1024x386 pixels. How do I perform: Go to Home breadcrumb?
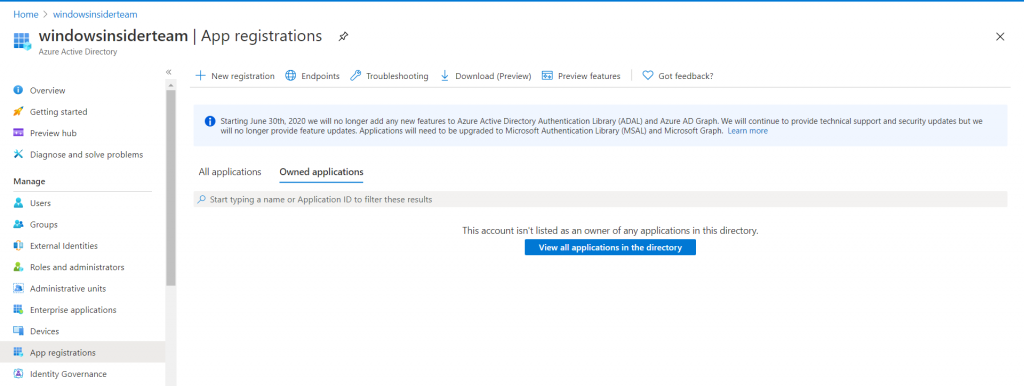[x=25, y=14]
